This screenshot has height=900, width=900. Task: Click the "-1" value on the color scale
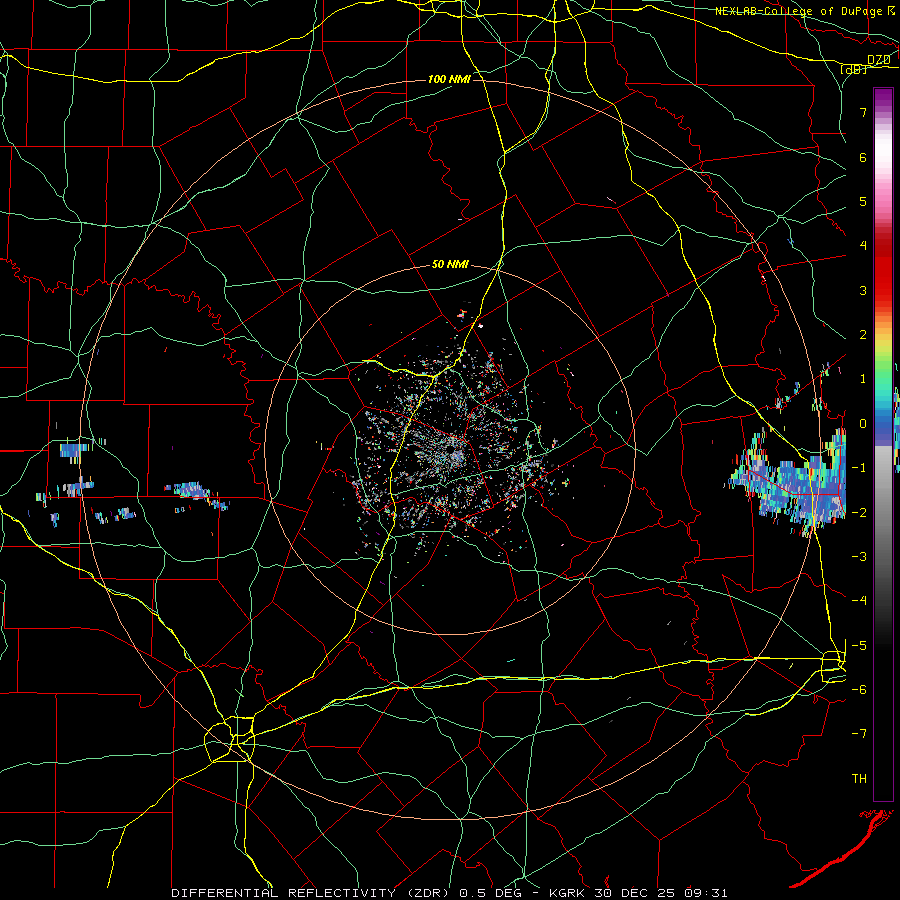(x=859, y=468)
